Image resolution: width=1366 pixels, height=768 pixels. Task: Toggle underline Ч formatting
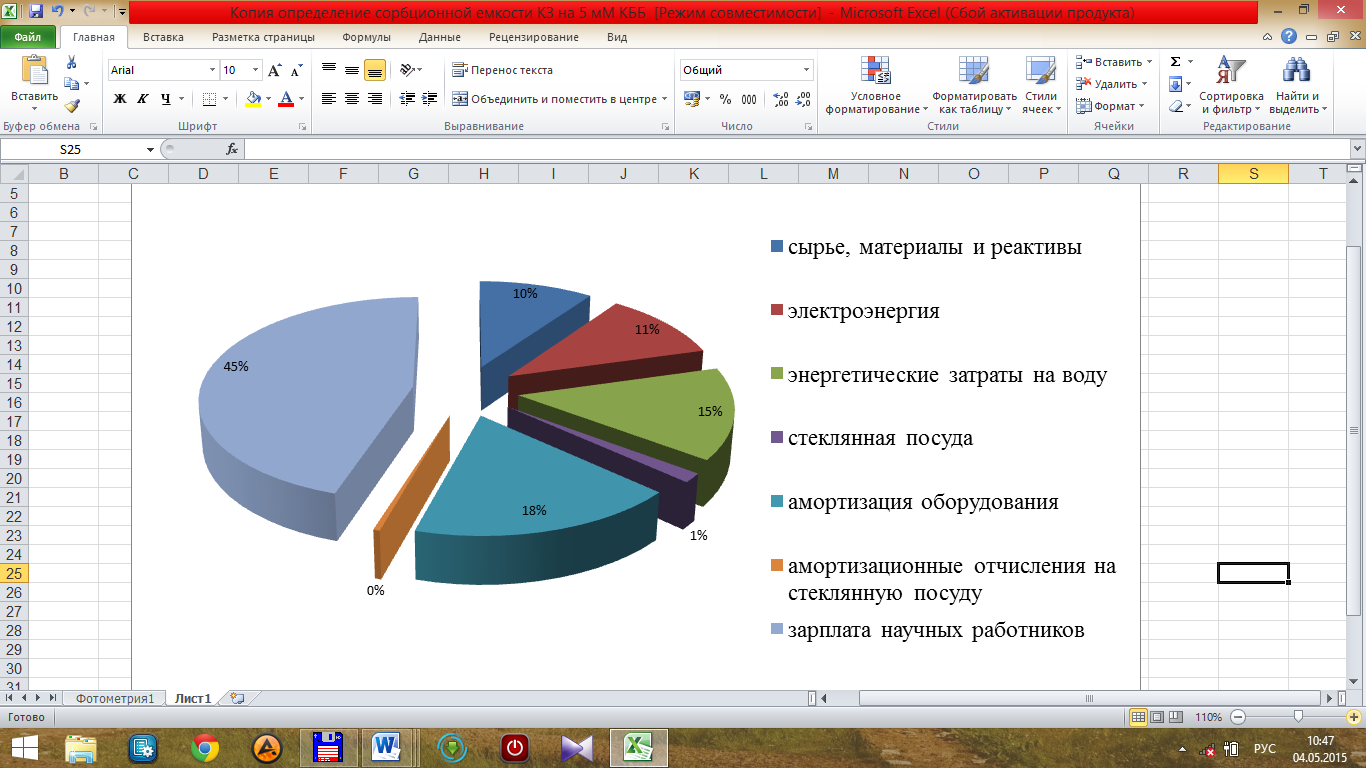pyautogui.click(x=166, y=99)
